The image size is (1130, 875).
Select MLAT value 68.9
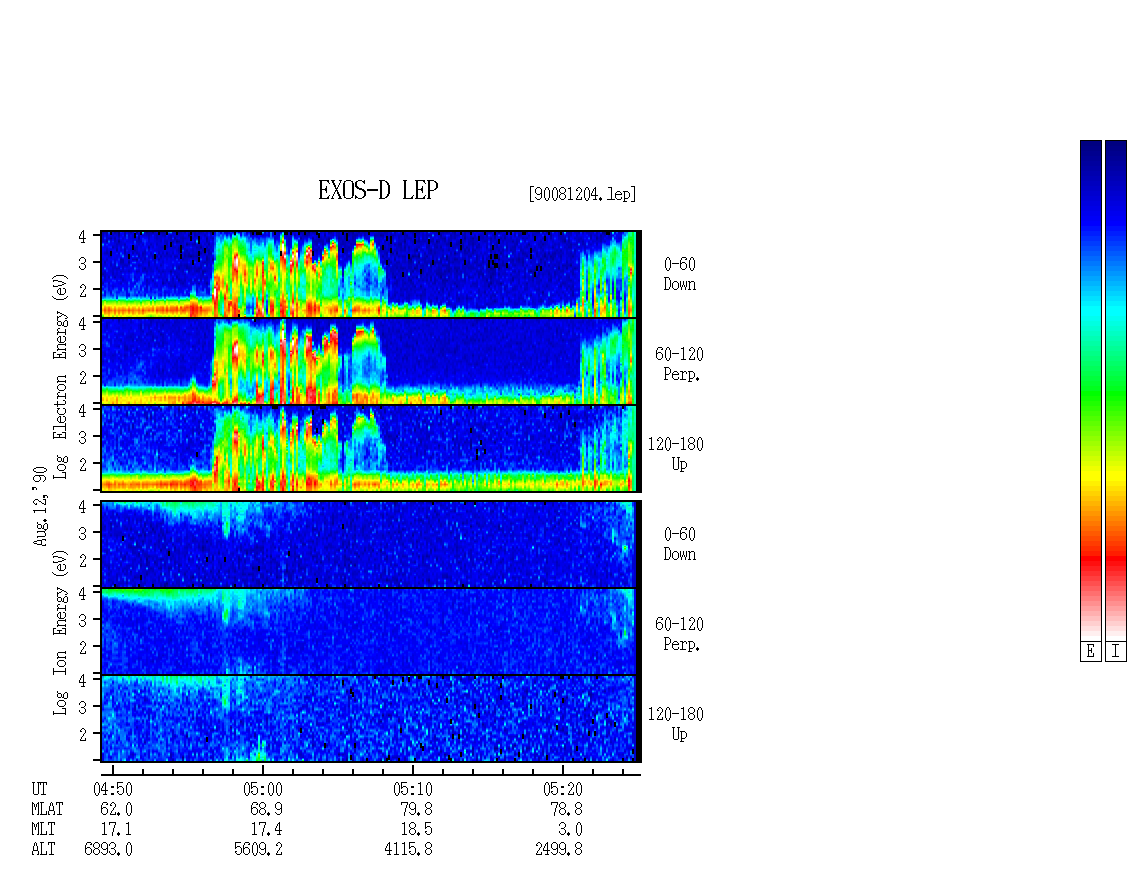pyautogui.click(x=267, y=809)
